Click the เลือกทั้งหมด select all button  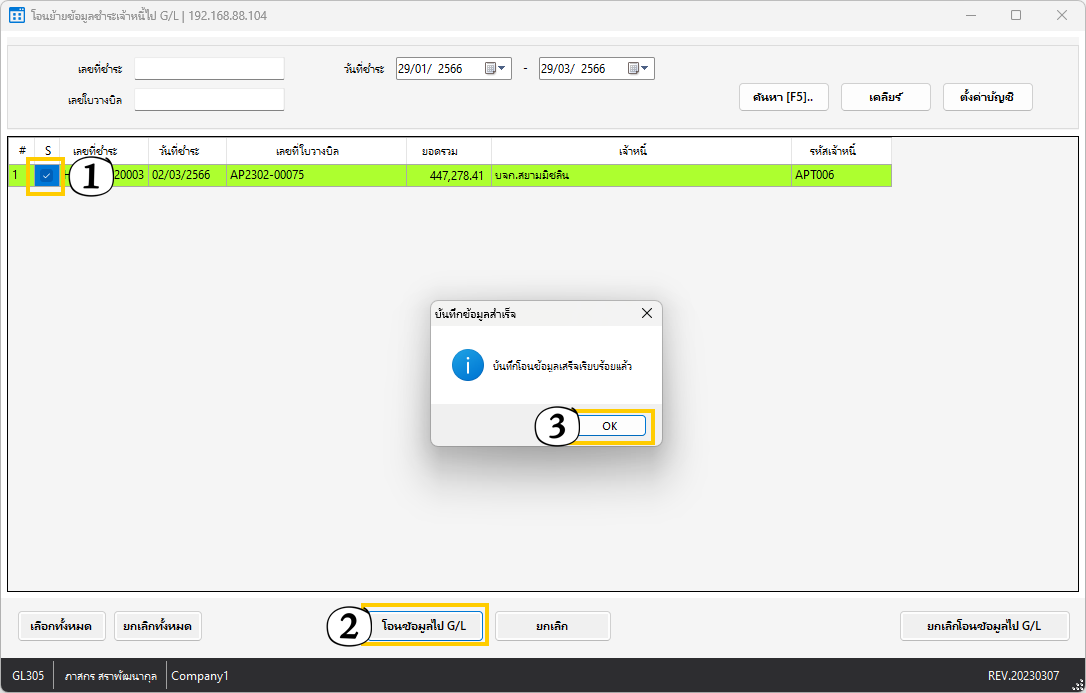pos(61,626)
